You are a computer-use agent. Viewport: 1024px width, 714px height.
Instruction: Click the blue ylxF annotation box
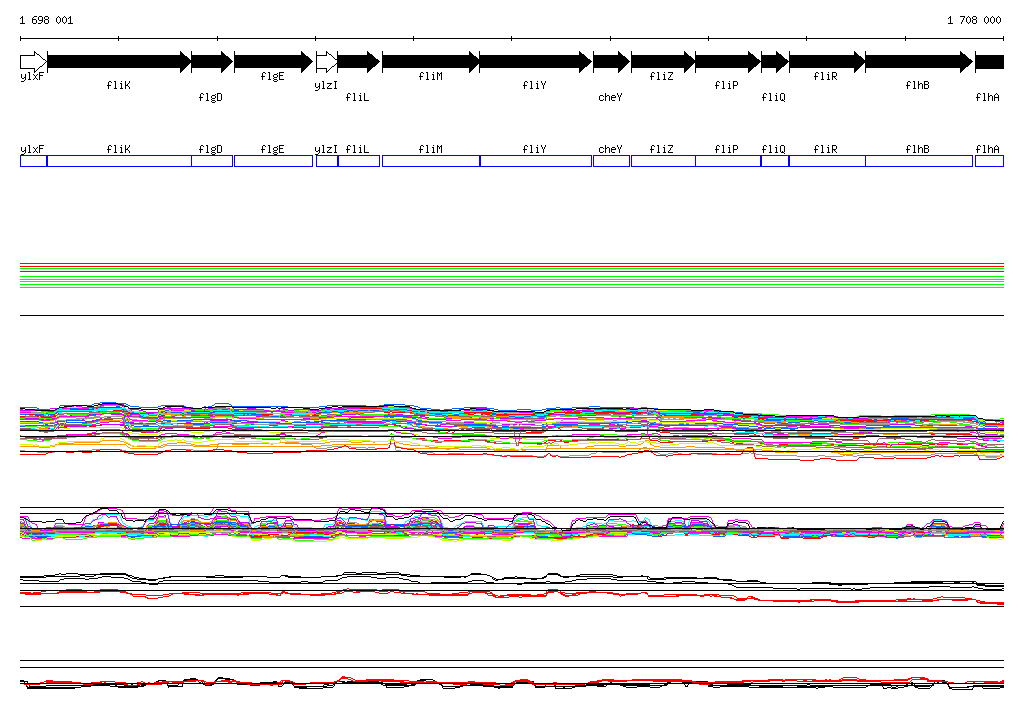[x=33, y=161]
